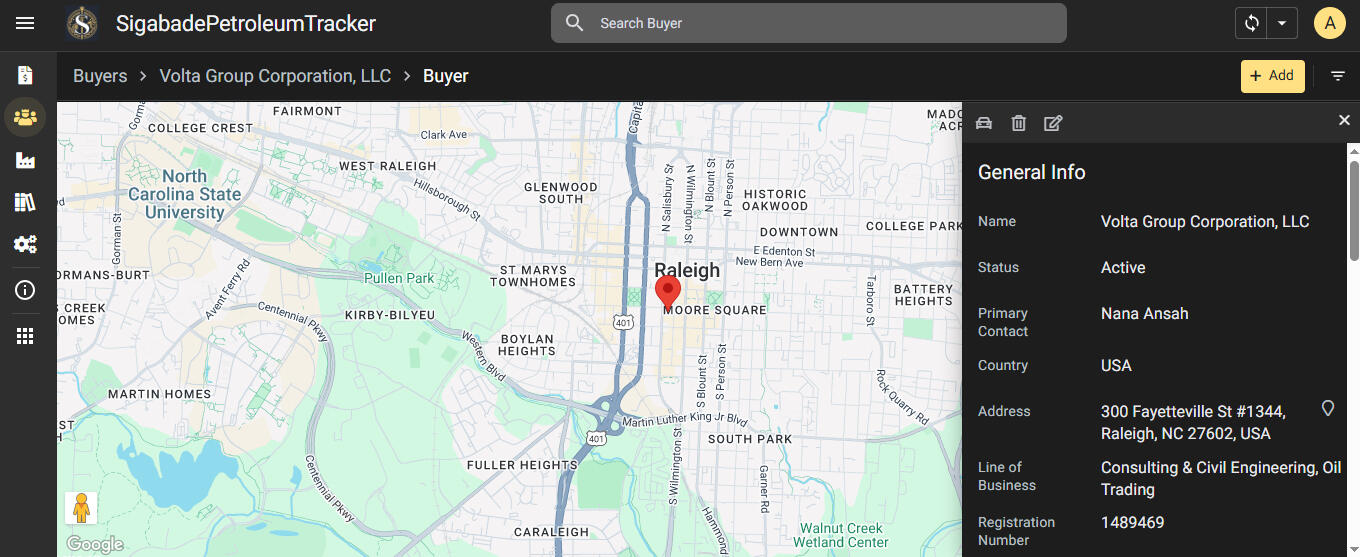Viewport: 1360px width, 557px height.
Task: Open the factory icon in sidebar
Action: (x=25, y=160)
